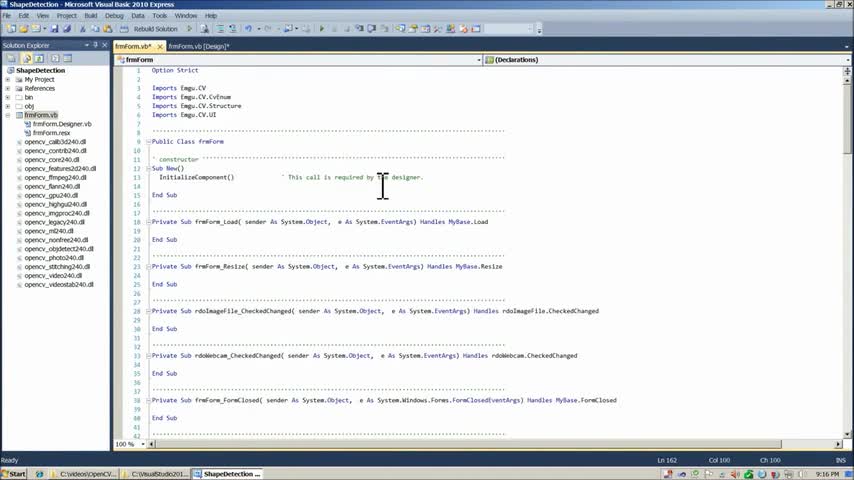This screenshot has height=480, width=854.
Task: Open the Build menu
Action: [90, 16]
